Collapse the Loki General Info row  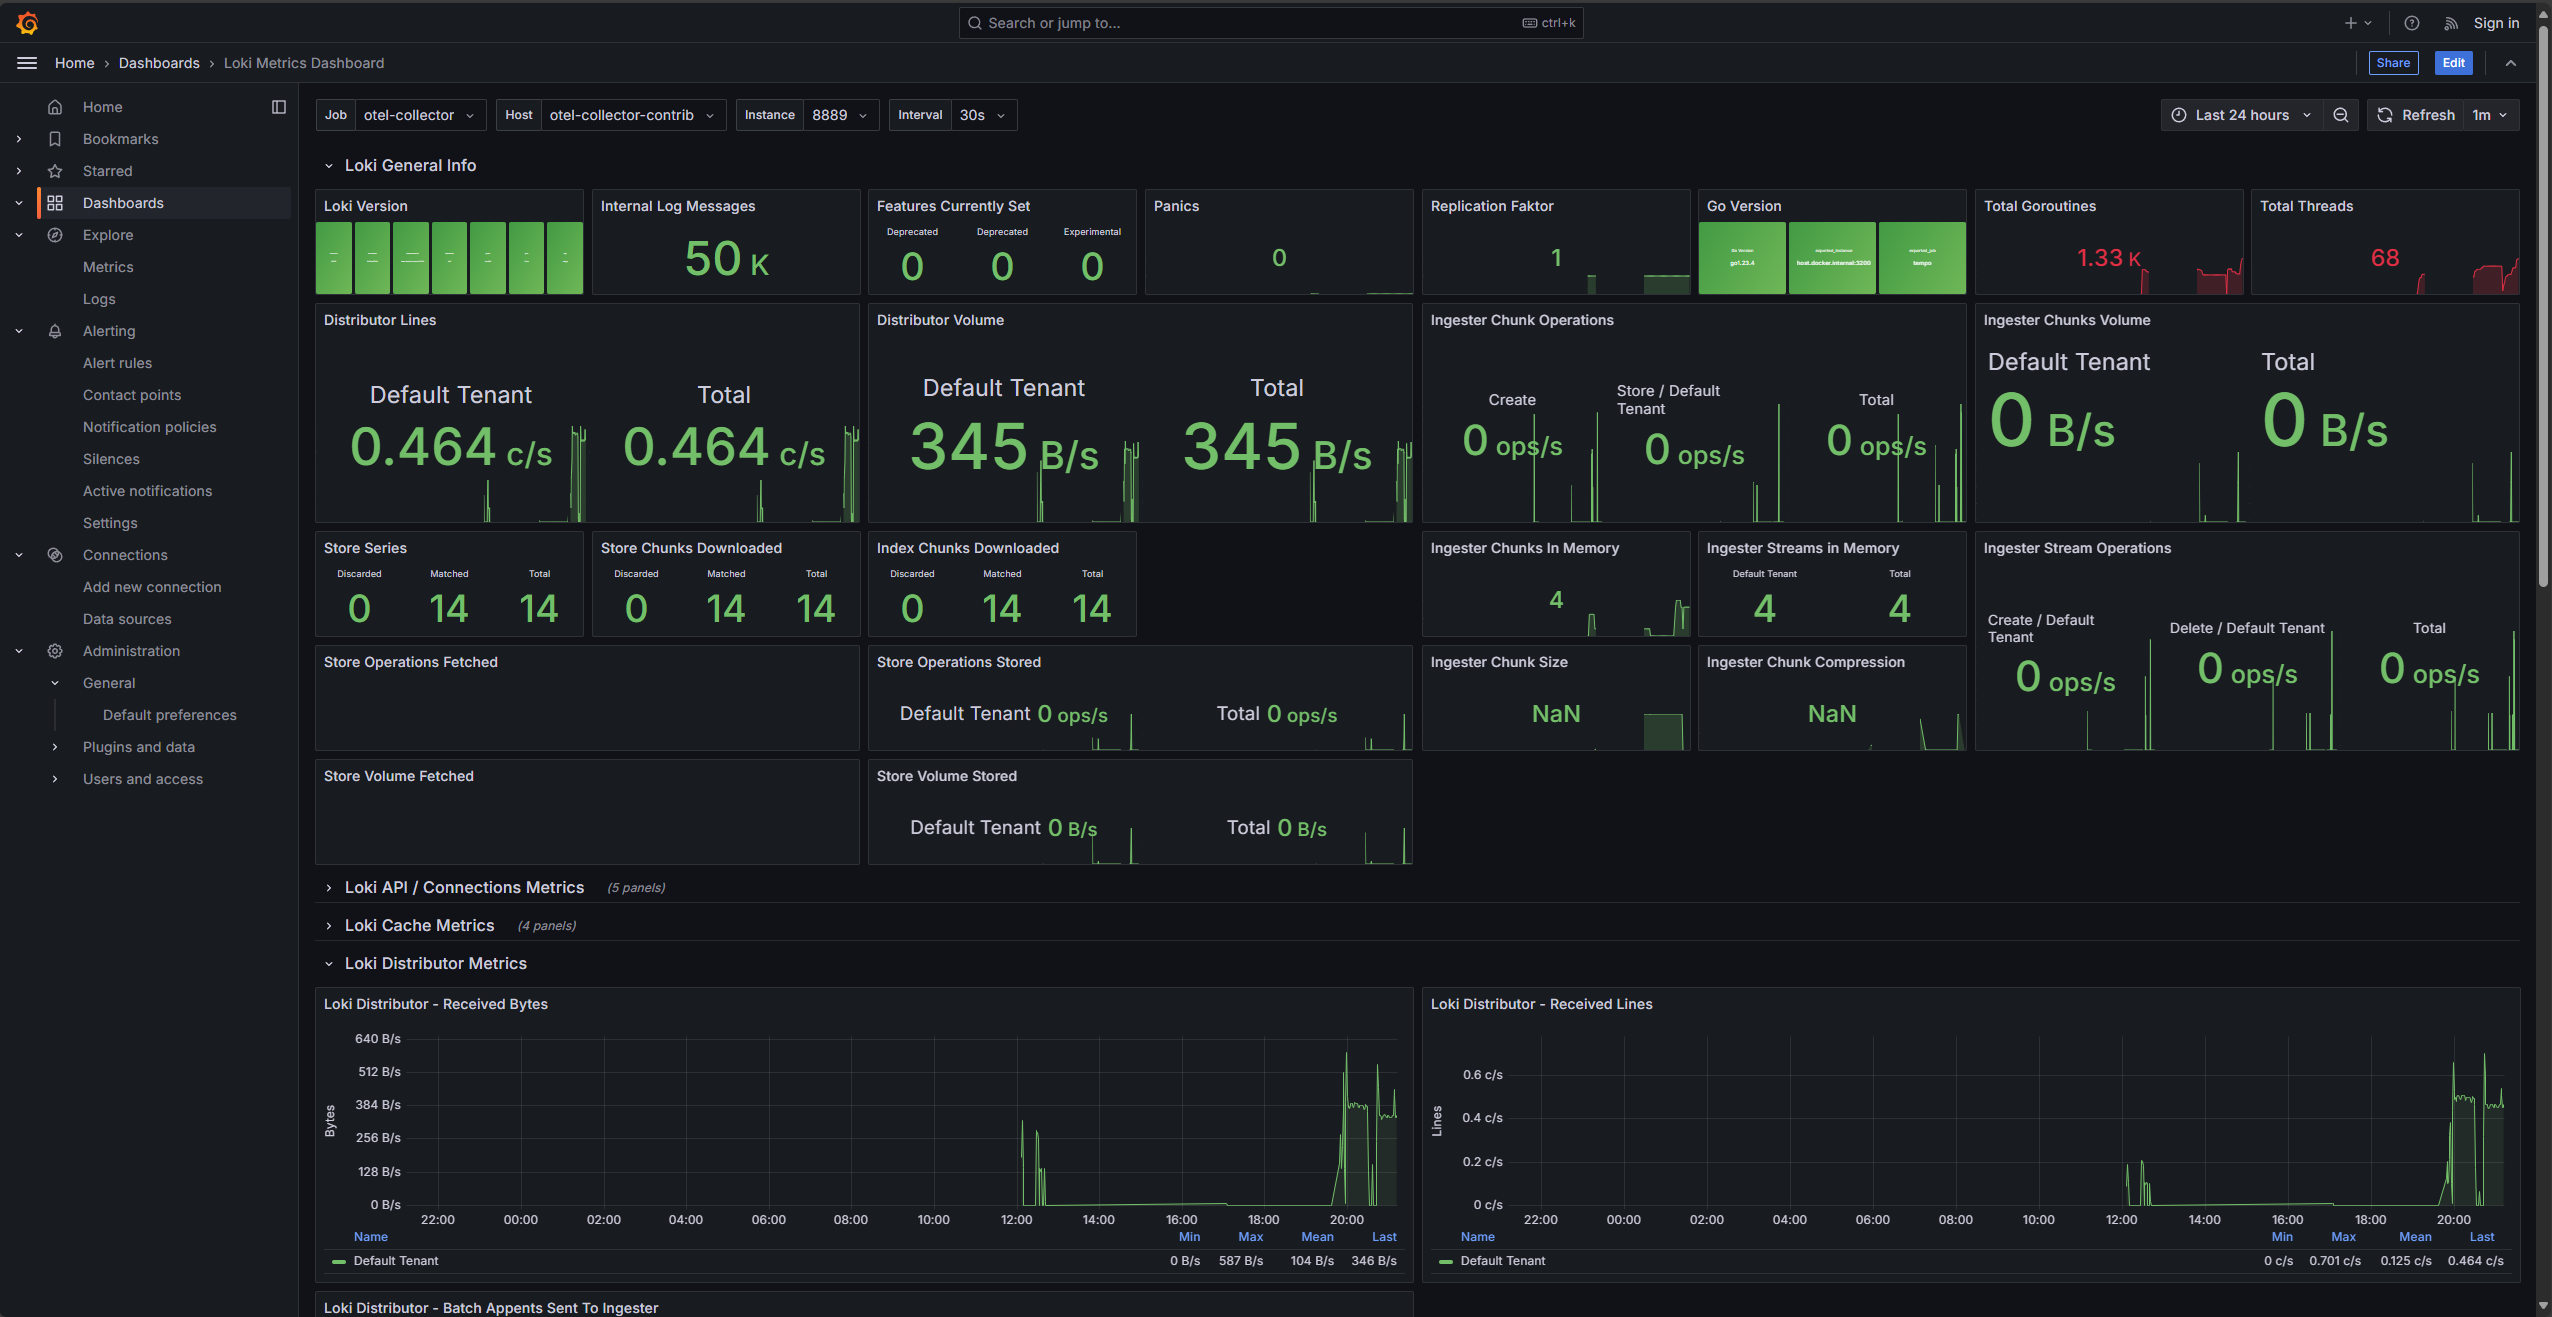click(x=328, y=166)
